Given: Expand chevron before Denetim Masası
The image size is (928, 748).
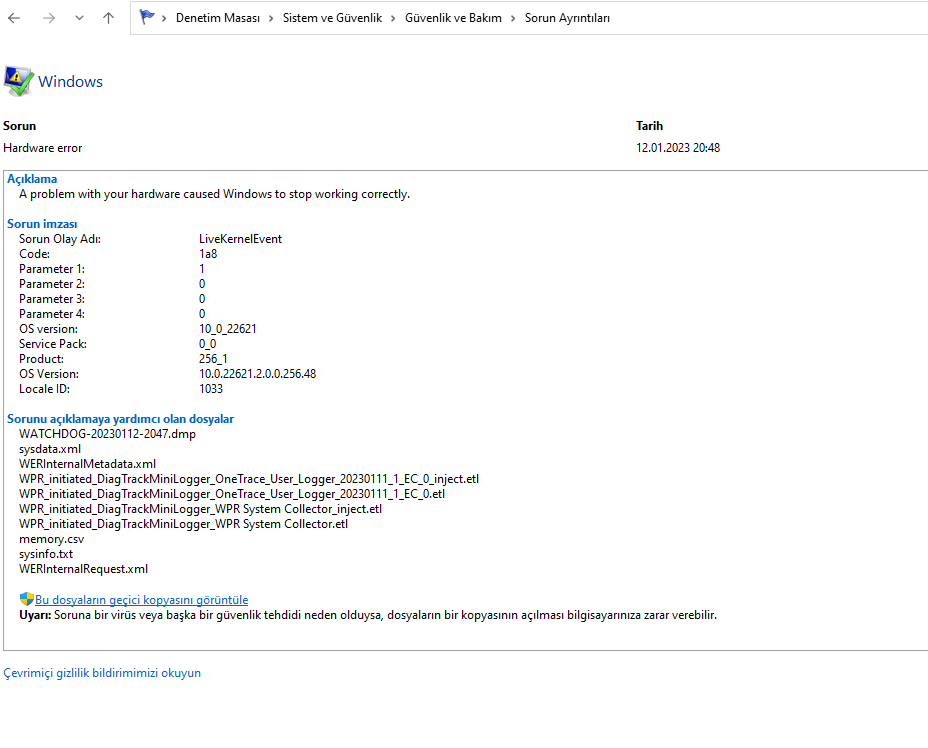Looking at the screenshot, I should [x=164, y=18].
